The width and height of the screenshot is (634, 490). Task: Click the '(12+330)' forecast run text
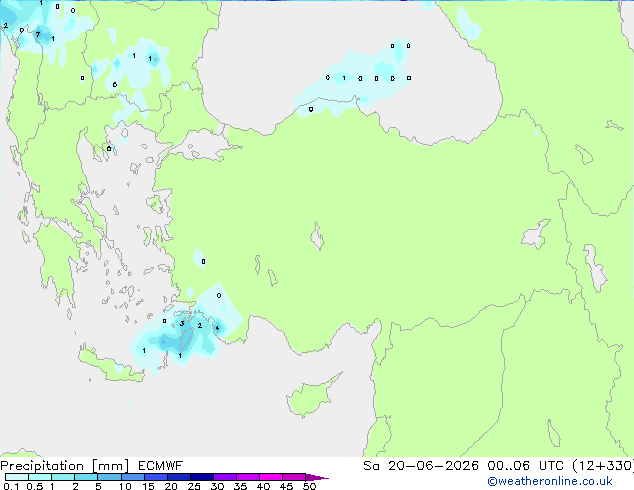[603, 466]
